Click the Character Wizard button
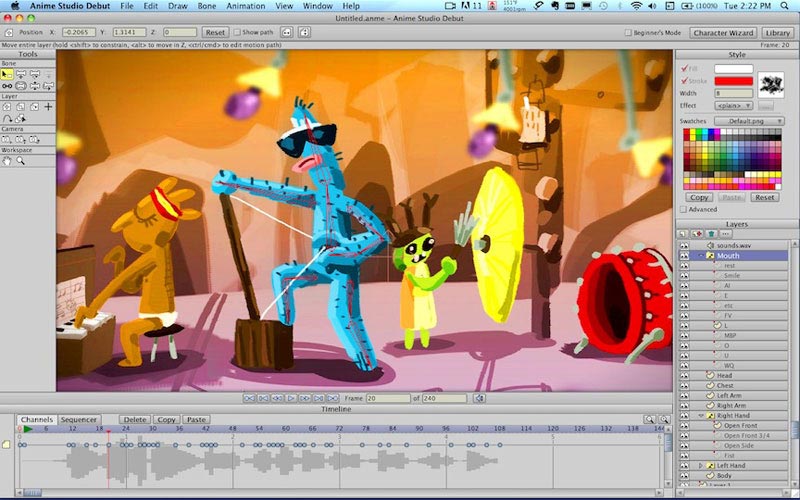 pyautogui.click(x=722, y=32)
